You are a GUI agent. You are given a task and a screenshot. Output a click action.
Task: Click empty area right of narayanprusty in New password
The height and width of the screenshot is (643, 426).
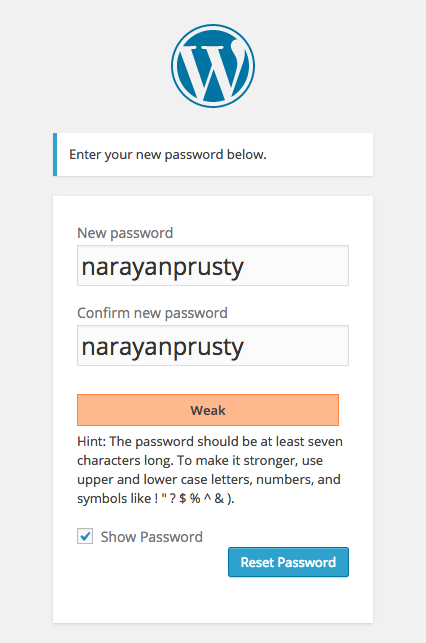[296, 265]
